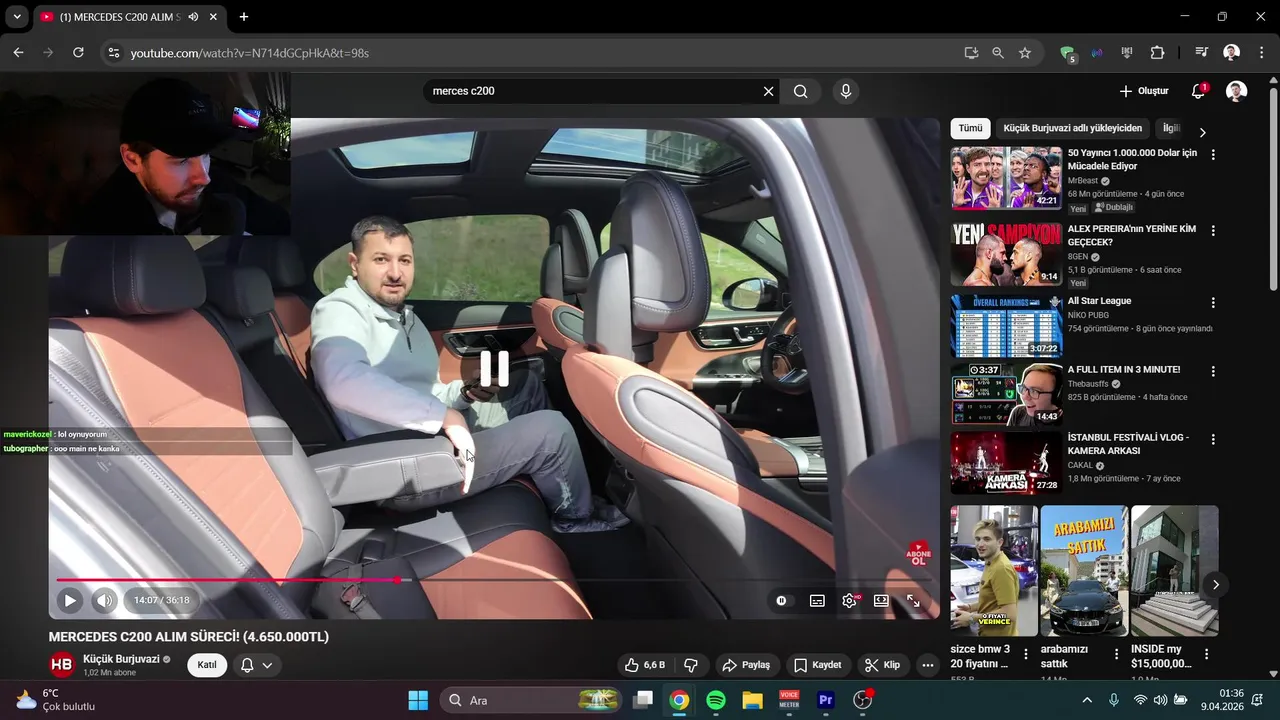Open A FULL ITEM IN 3 MINUTE! video
1280x720 pixels.
1124,370
